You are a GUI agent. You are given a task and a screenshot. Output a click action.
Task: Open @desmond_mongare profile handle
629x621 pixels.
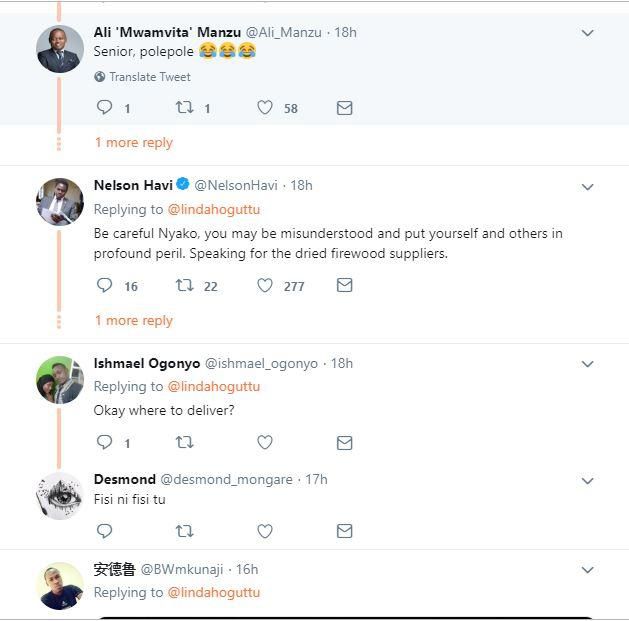coord(226,480)
